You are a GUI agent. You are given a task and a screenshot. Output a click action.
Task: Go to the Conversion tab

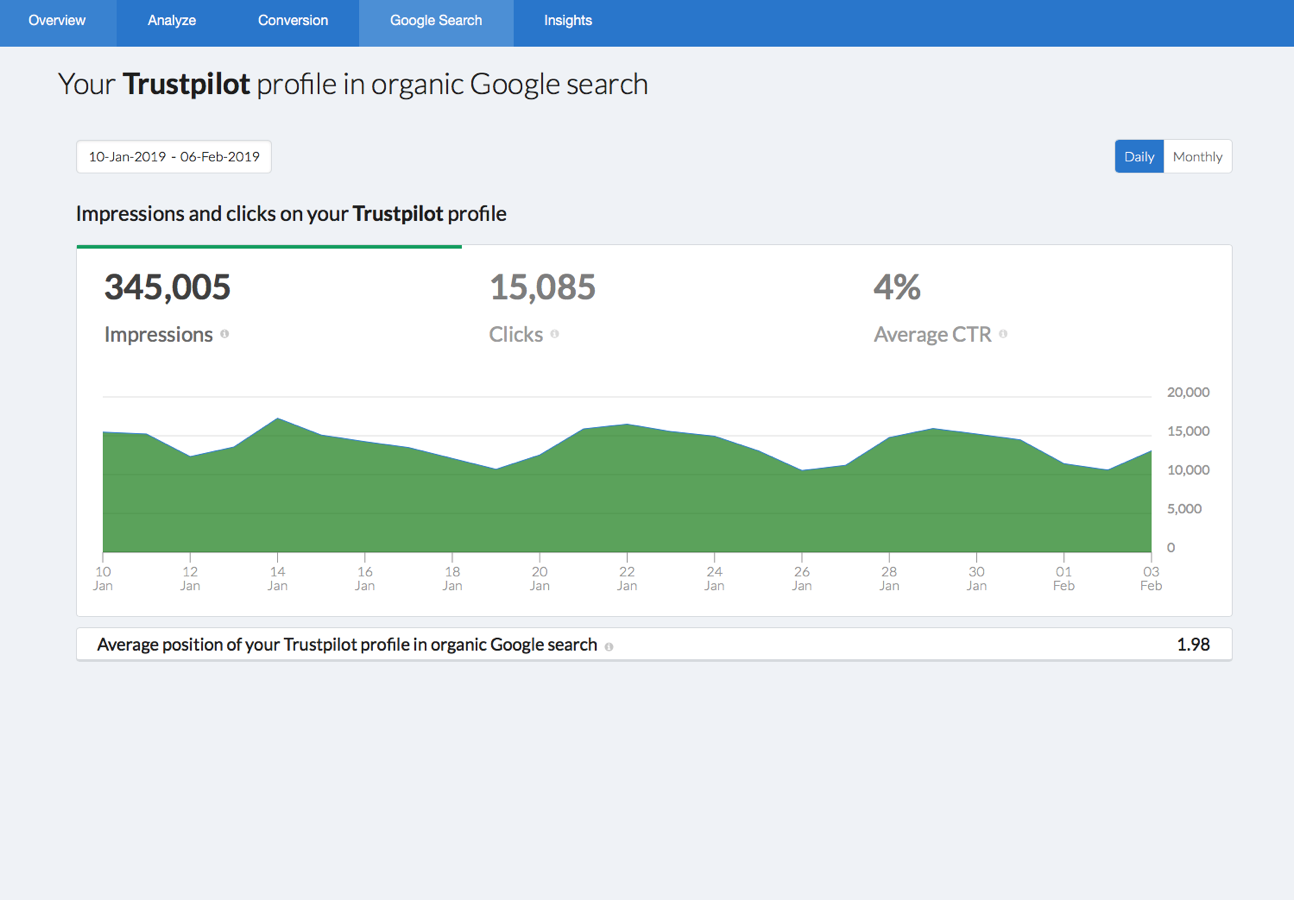tap(293, 21)
